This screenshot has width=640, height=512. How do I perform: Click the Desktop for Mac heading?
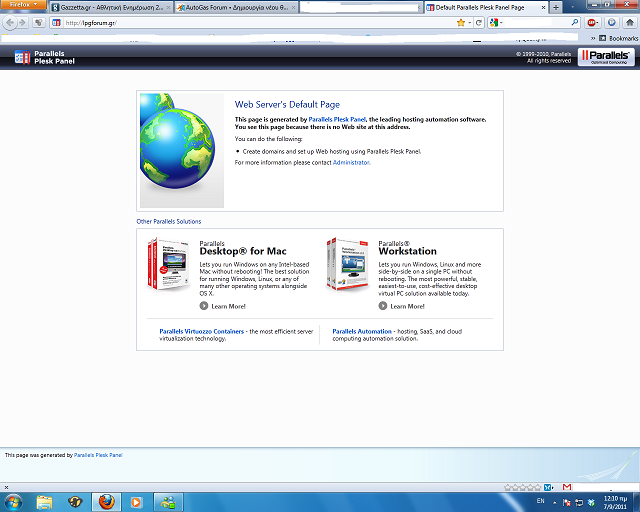pyautogui.click(x=243, y=251)
